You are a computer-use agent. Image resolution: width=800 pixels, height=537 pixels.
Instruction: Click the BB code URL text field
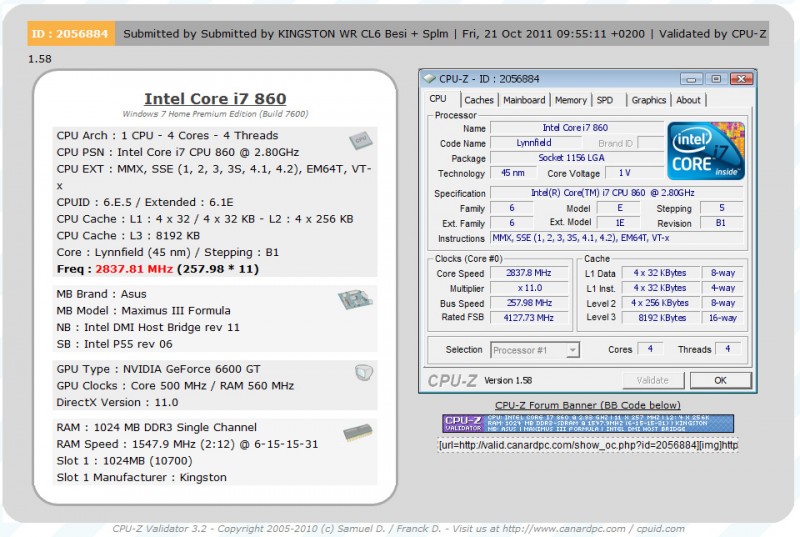[588, 445]
